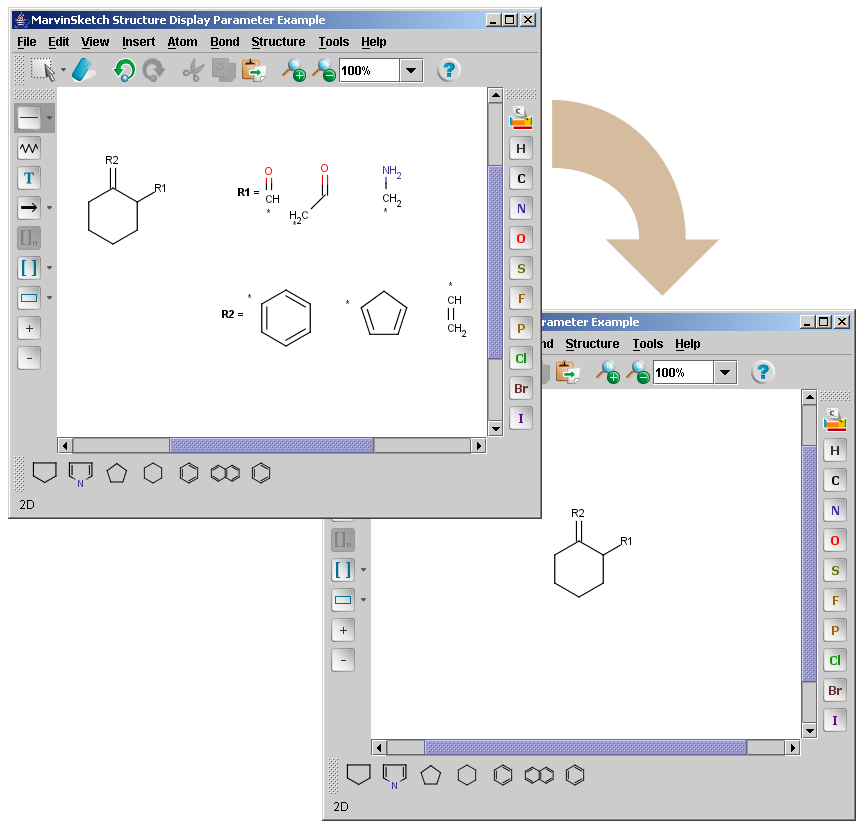Screen dimensions: 864x827
Task: Open the Atom menu
Action: (182, 42)
